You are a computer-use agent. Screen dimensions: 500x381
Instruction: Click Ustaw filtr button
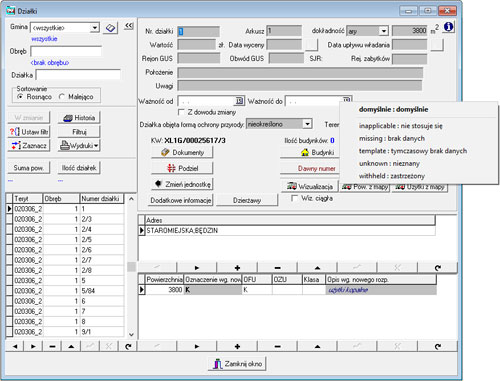click(29, 132)
